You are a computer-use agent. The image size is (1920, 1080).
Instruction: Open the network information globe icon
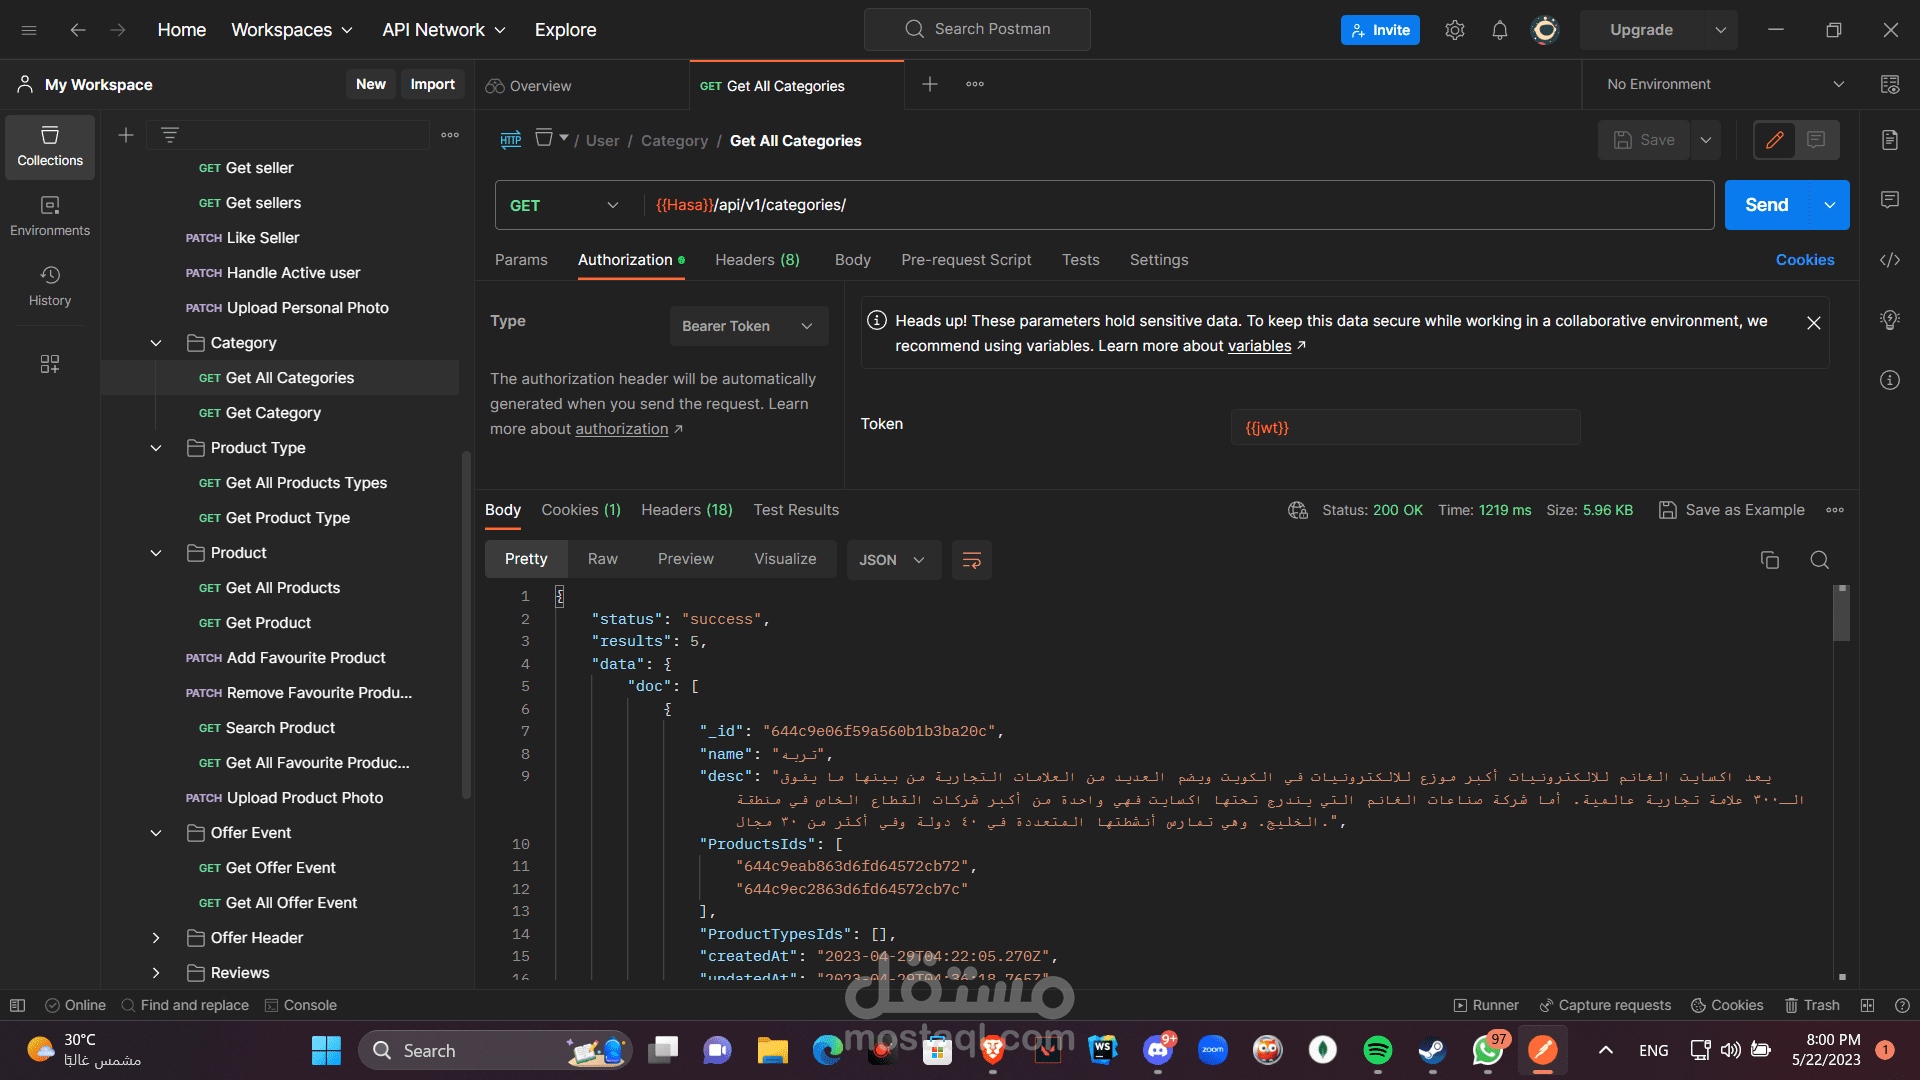[x=1298, y=510]
